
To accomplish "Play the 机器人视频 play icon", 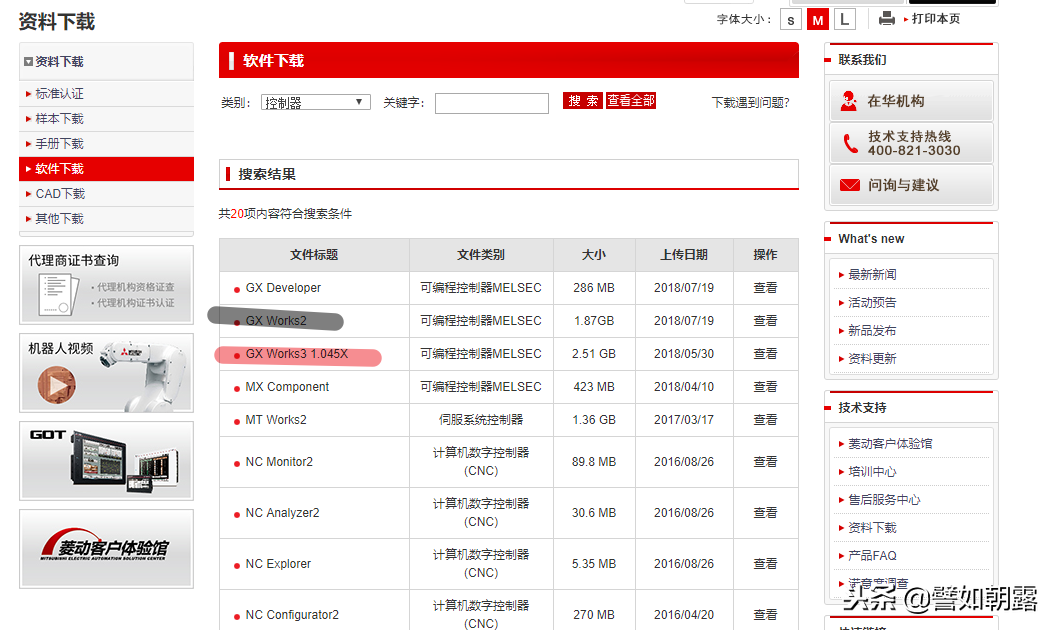I will 57,385.
